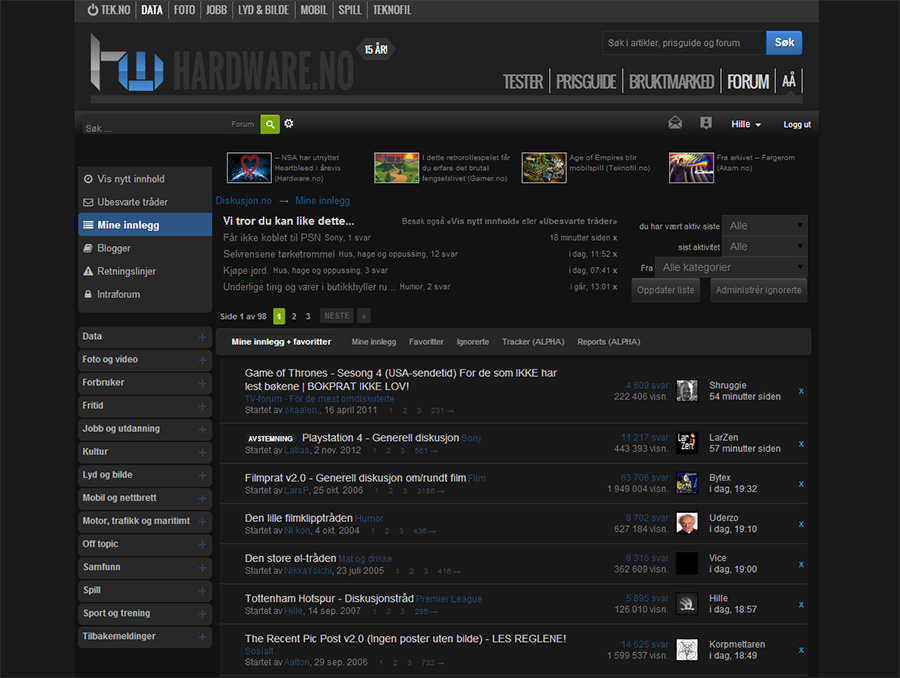Screen dimensions: 900x678
Task: Open the notifications icon beside Hille
Action: [x=706, y=124]
